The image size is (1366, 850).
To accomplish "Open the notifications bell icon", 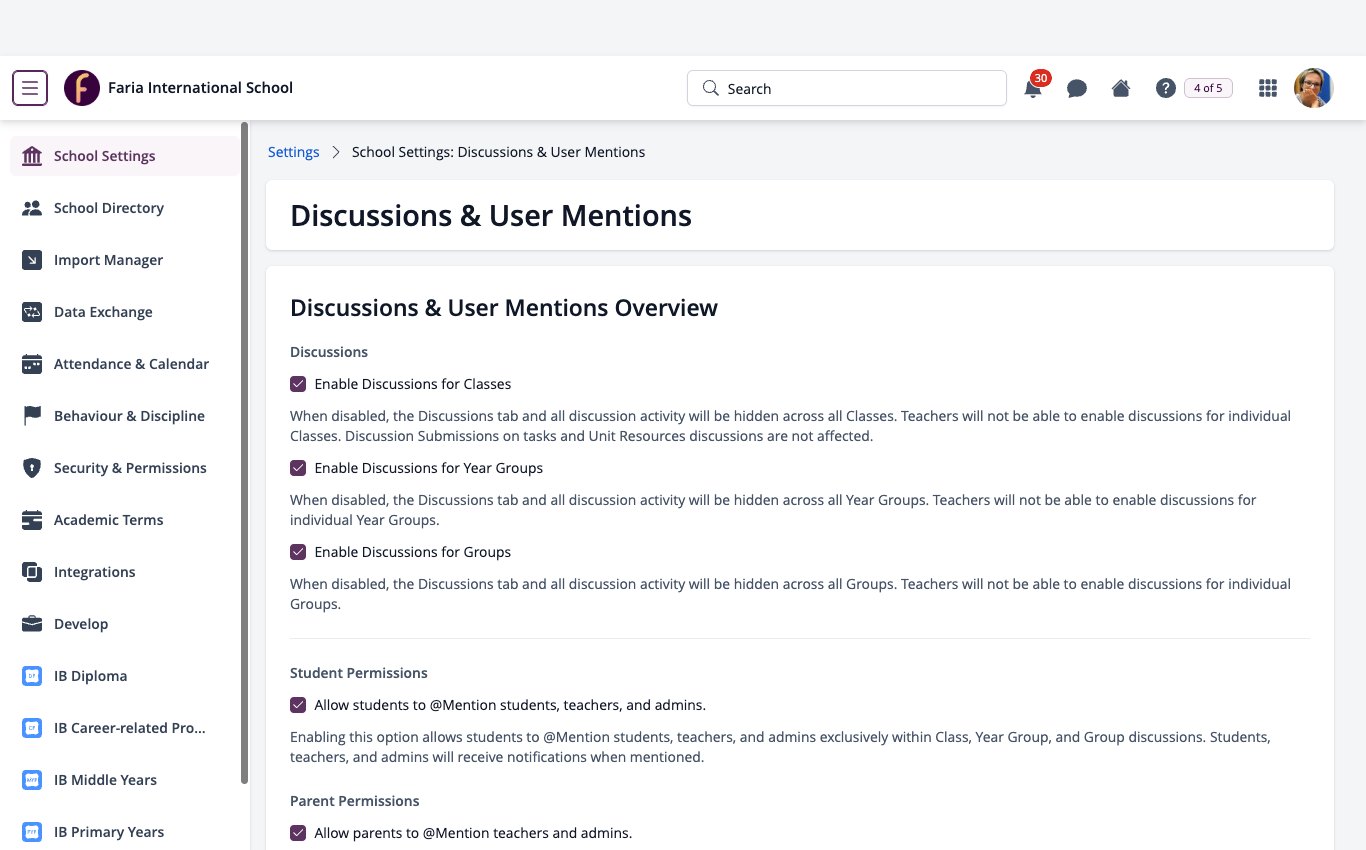I will [x=1033, y=88].
